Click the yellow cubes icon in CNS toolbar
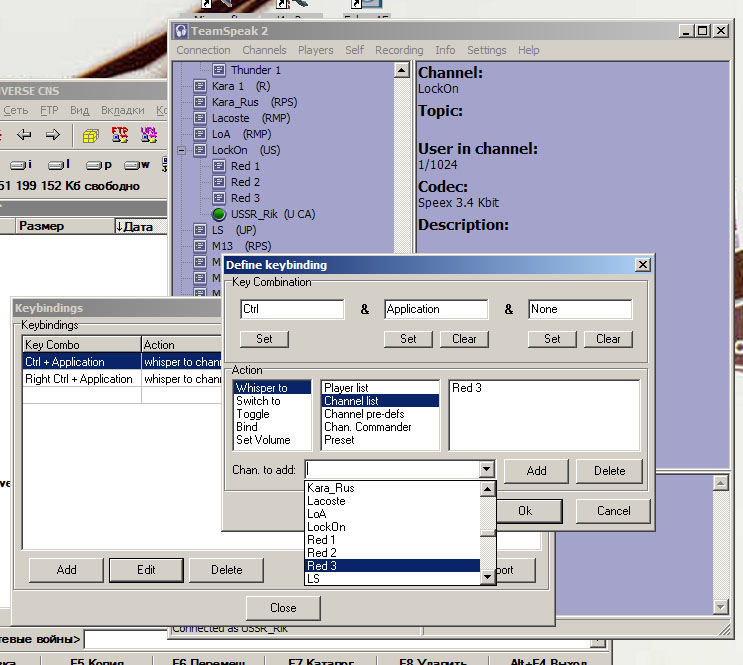Image resolution: width=743 pixels, height=665 pixels. (91, 136)
